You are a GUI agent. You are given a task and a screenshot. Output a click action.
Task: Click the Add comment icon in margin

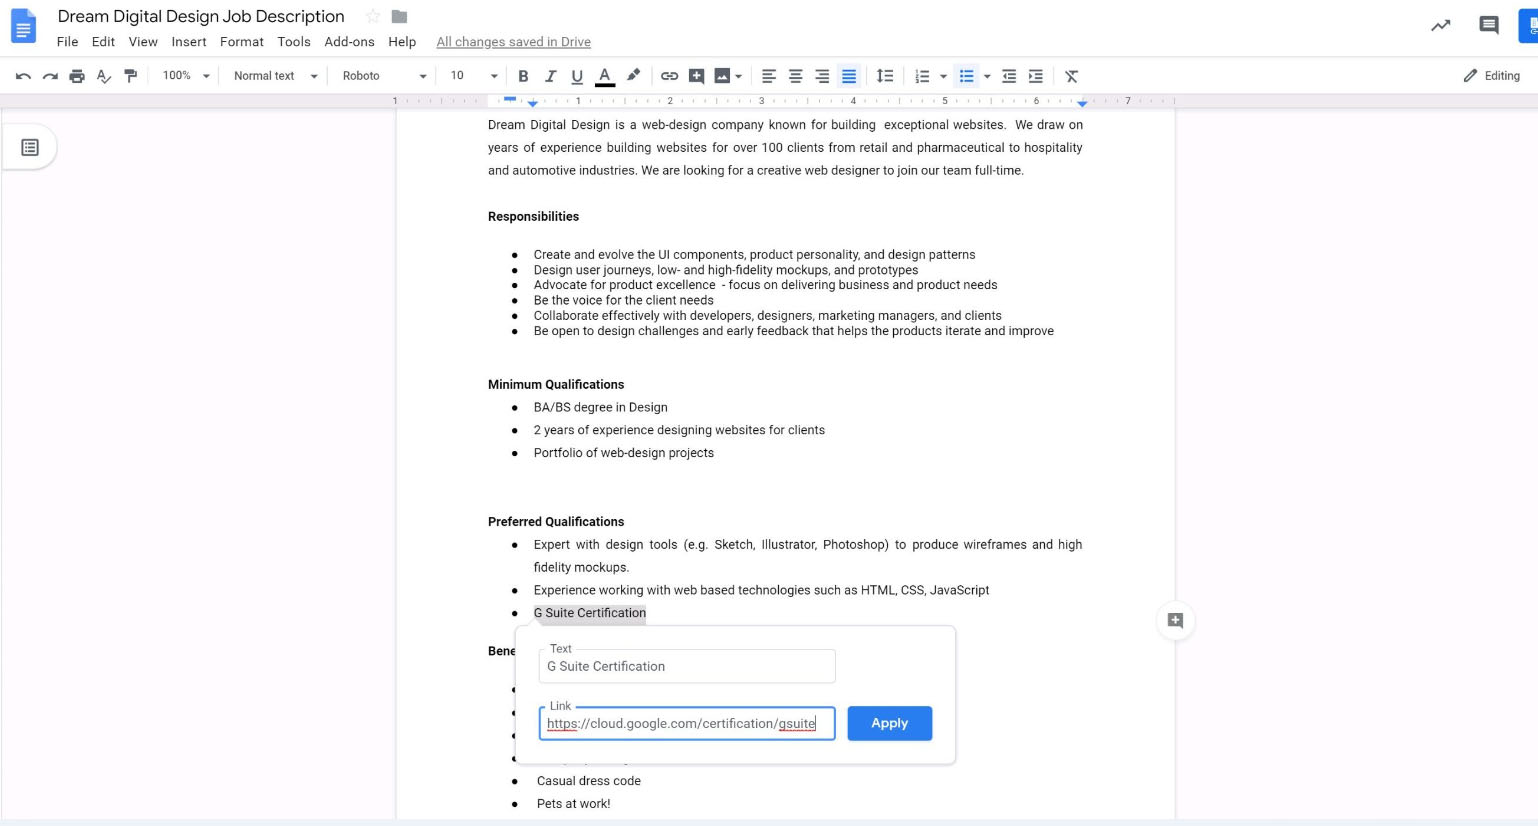click(x=1176, y=621)
